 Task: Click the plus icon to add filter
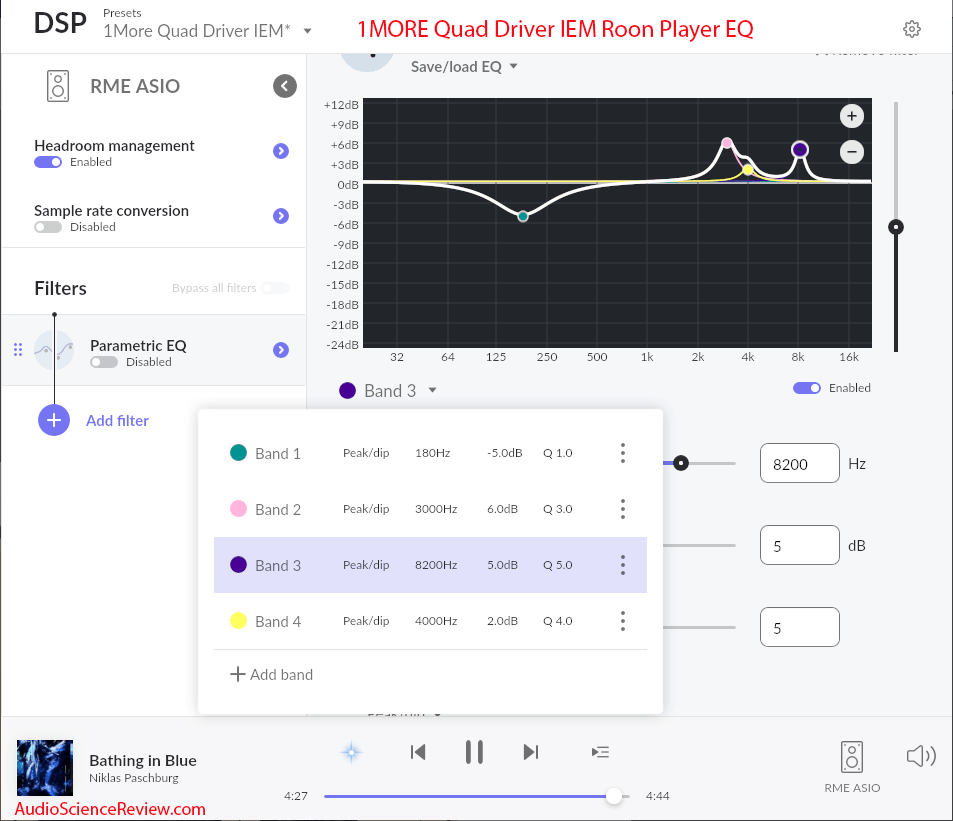pyautogui.click(x=54, y=420)
